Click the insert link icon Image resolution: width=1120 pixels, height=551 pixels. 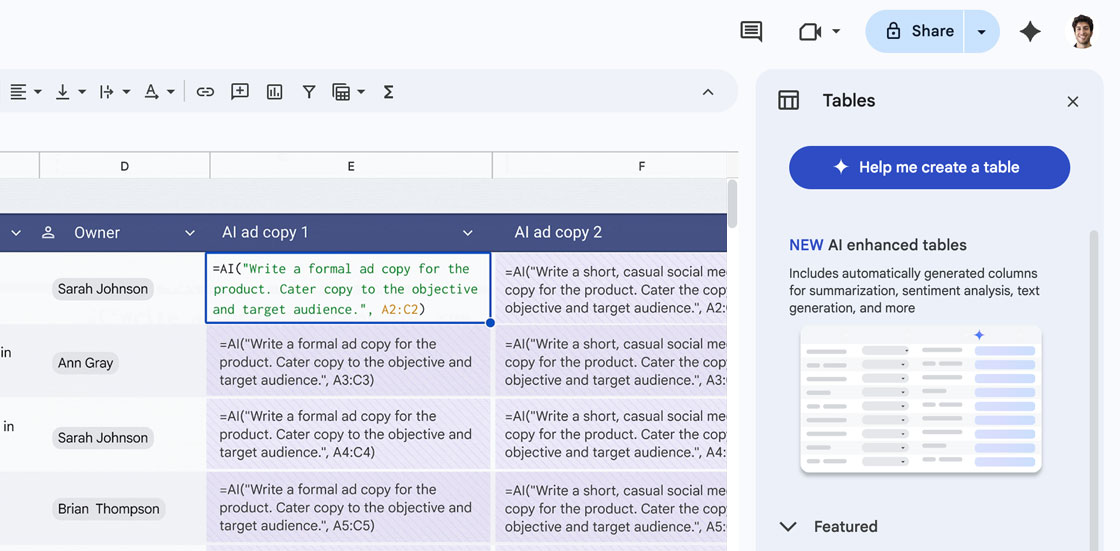pyautogui.click(x=205, y=92)
